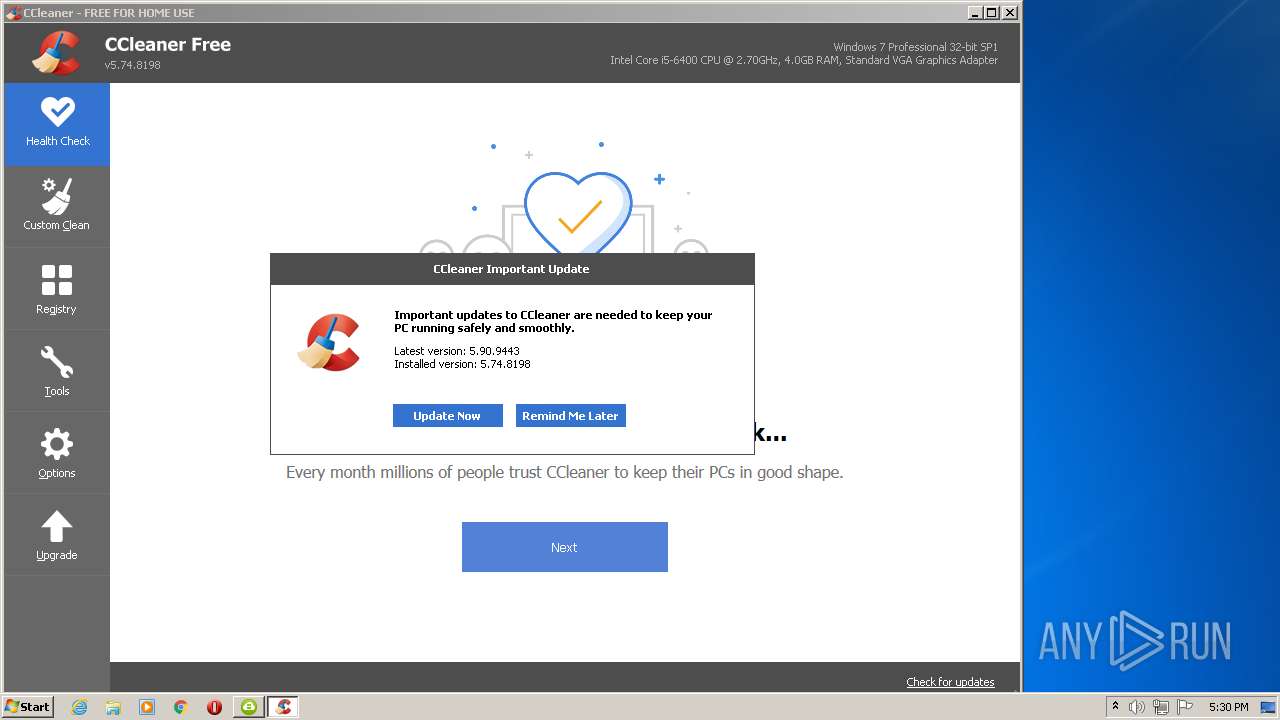The height and width of the screenshot is (720, 1280).
Task: Click Remind Me Later button
Action: click(x=570, y=416)
